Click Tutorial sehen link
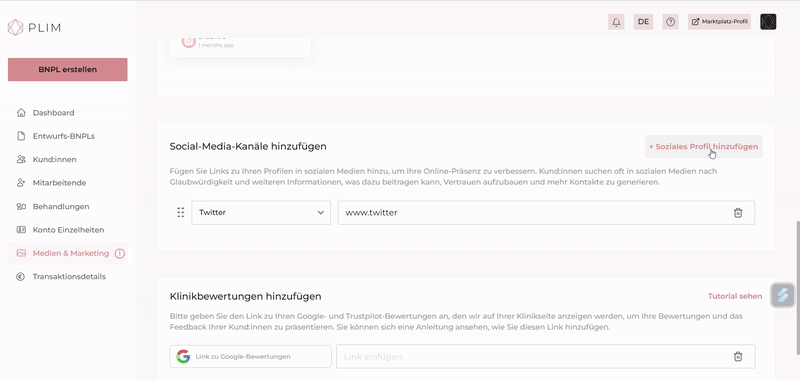 735,296
